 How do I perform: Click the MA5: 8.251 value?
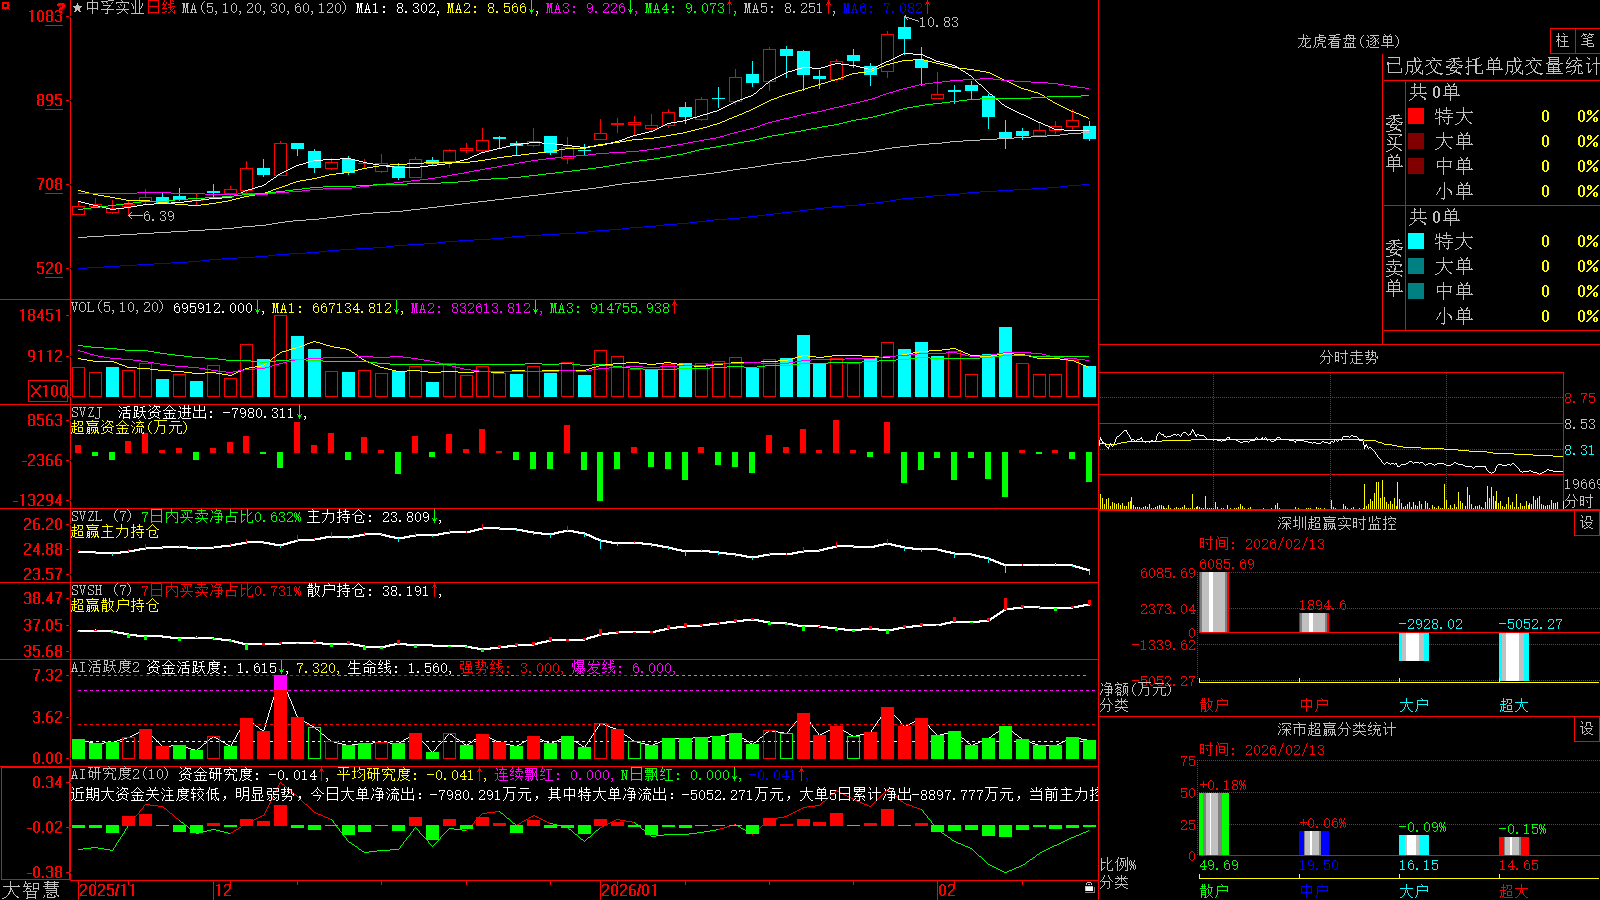click(x=783, y=8)
